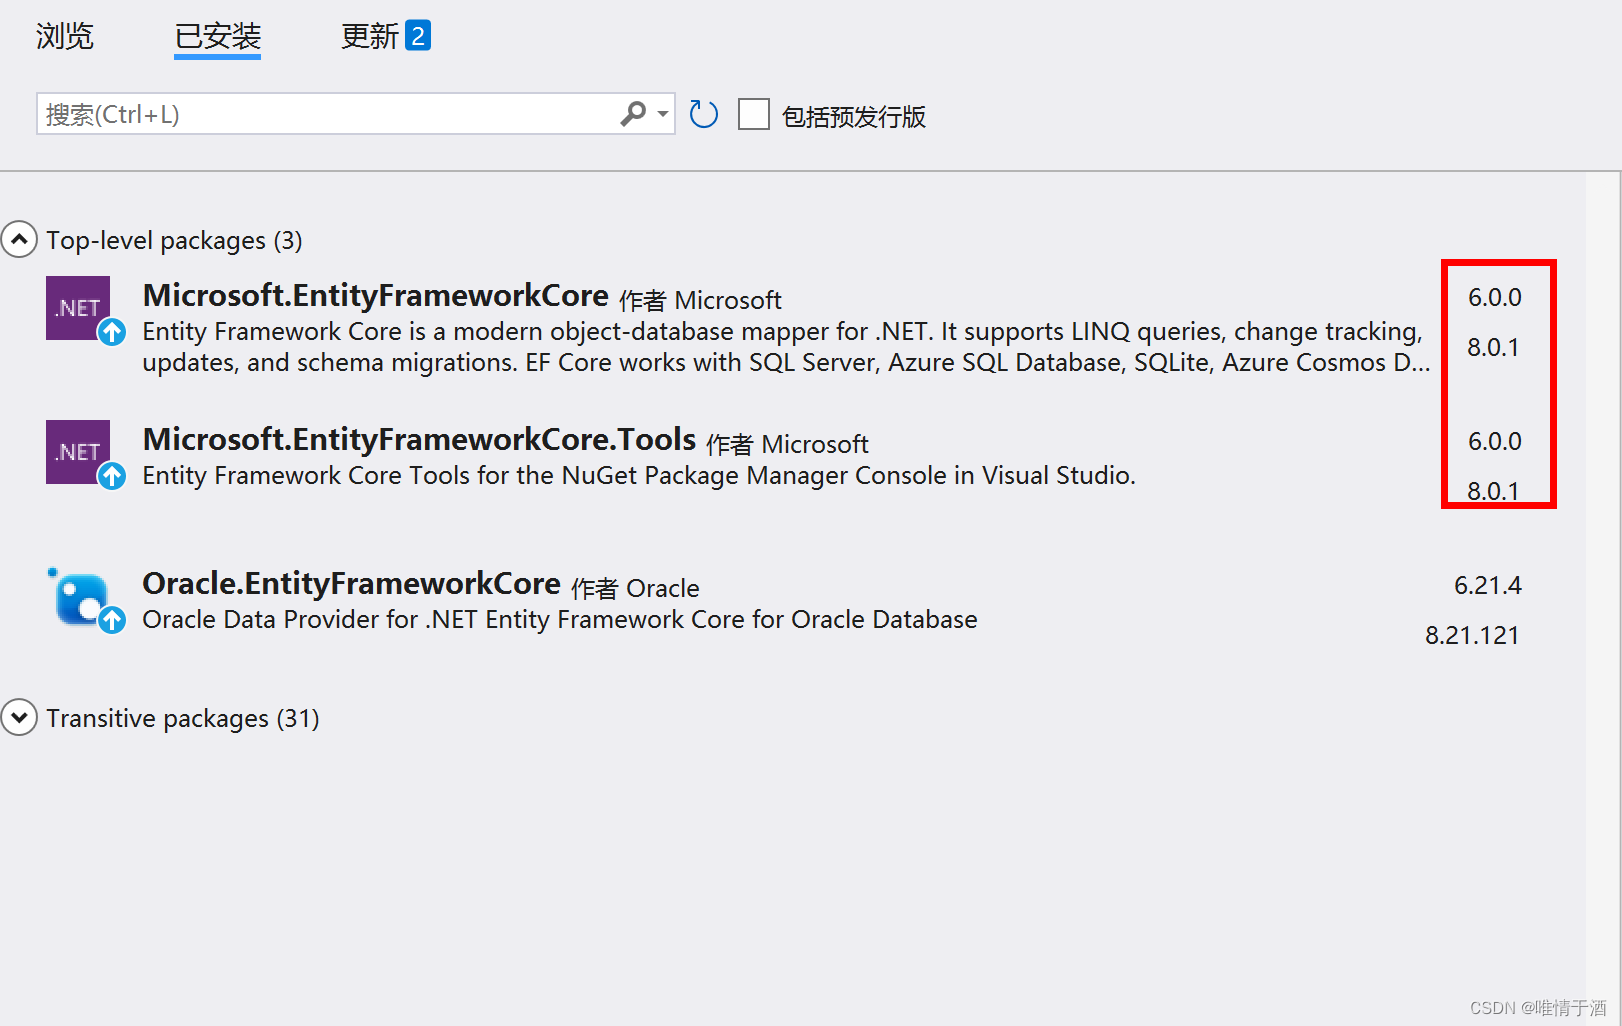Click the magnifying glass search icon
The width and height of the screenshot is (1622, 1026).
click(x=631, y=114)
